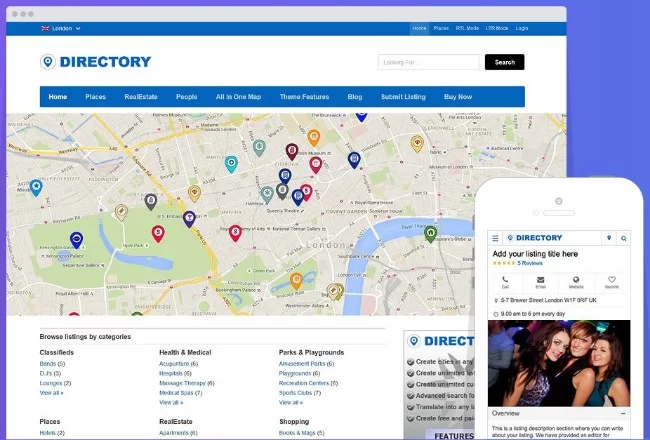Click the green home marker on map
650x440 pixels.
tap(430, 234)
